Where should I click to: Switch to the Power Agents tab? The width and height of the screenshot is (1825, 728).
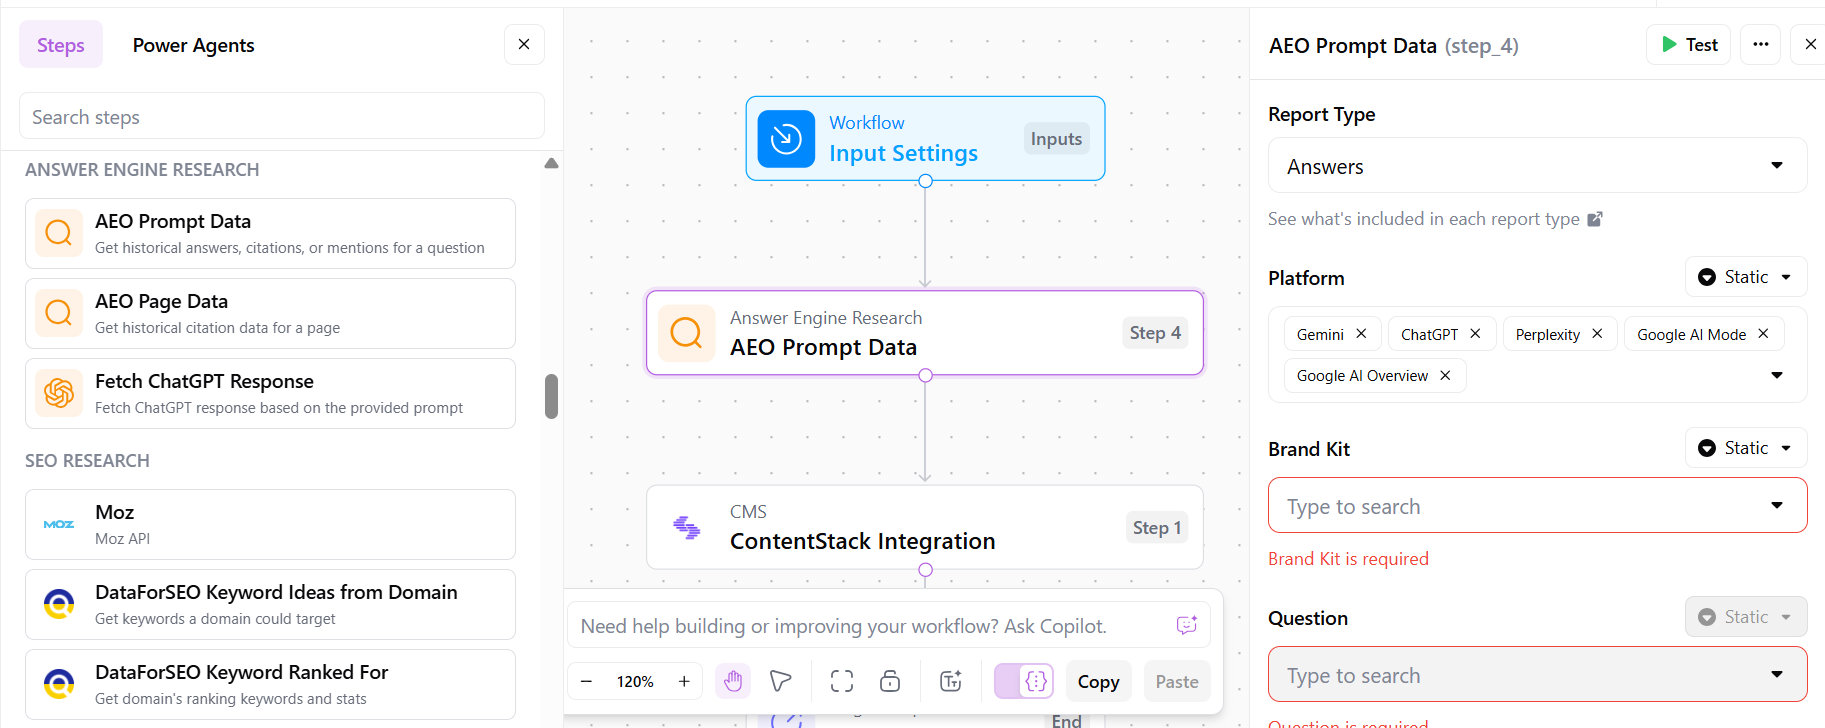tap(193, 44)
